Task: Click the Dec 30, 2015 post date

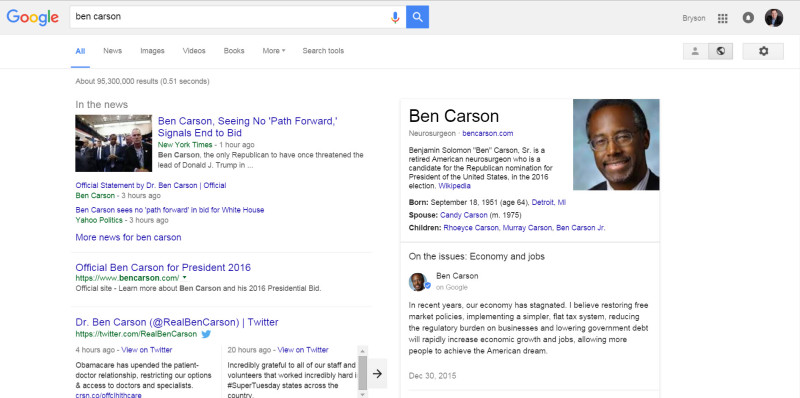Action: coord(432,376)
